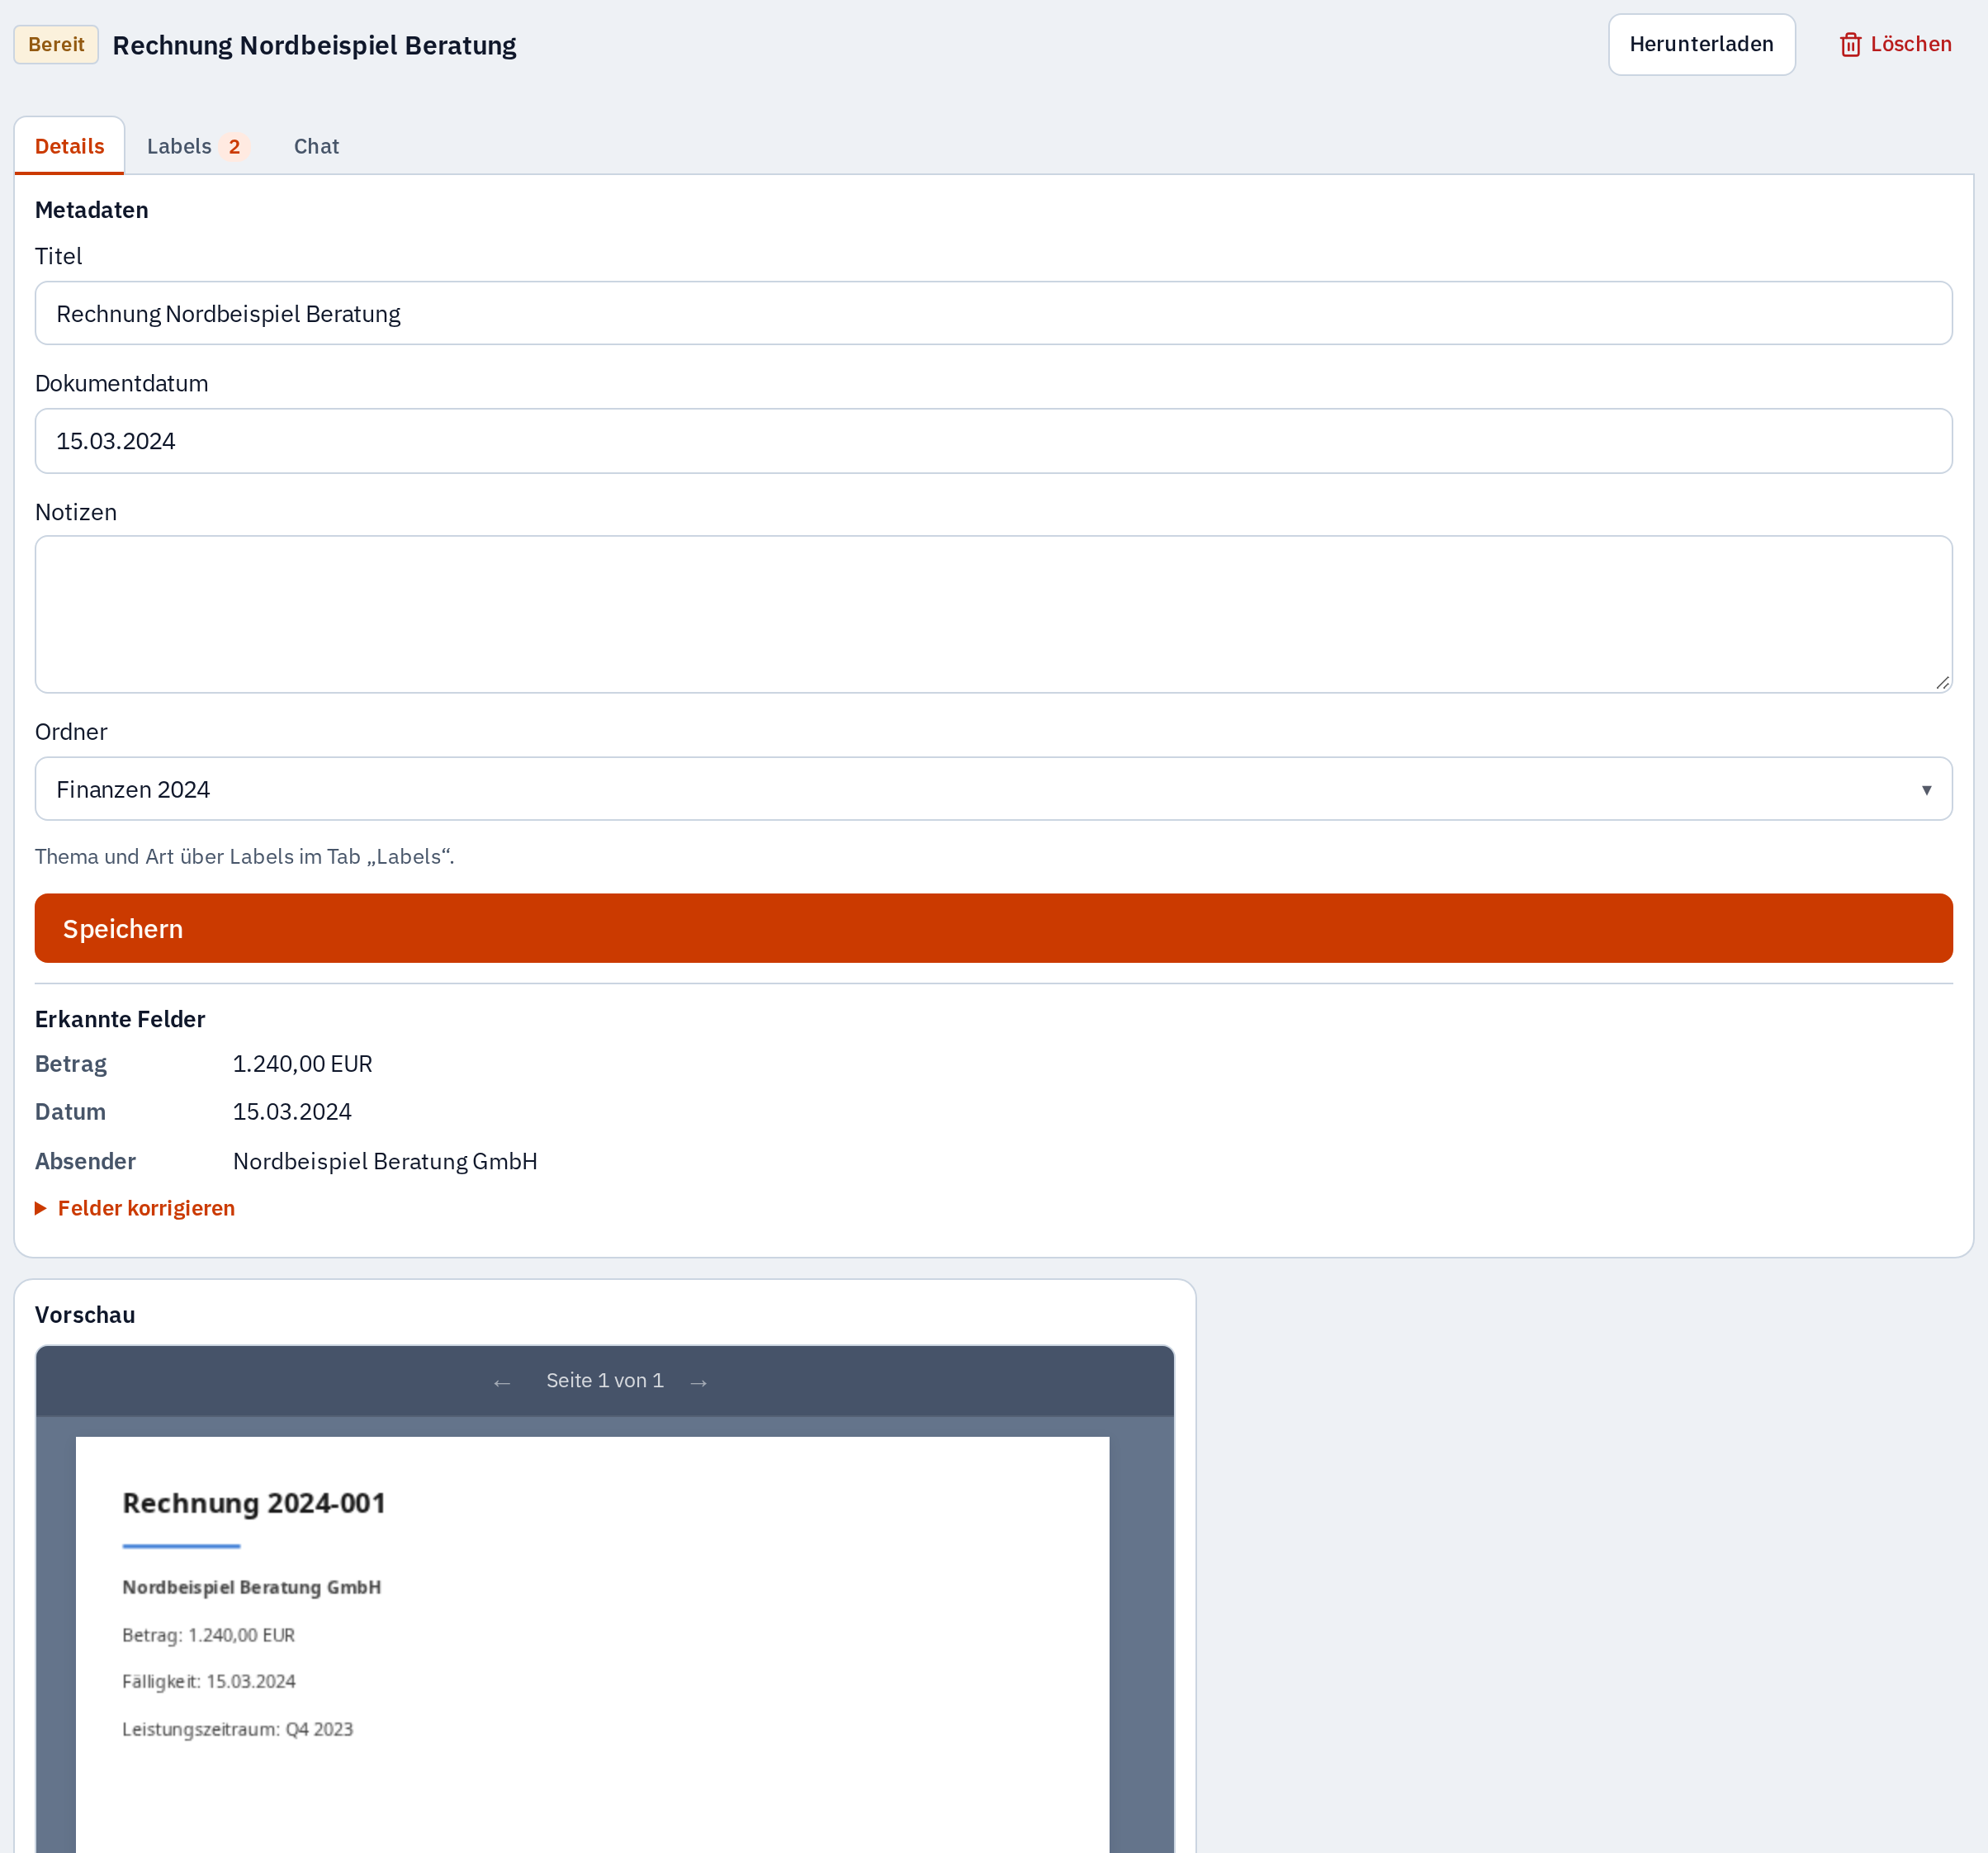Image resolution: width=1988 pixels, height=1853 pixels.
Task: Open the Labels tab
Action: (x=197, y=146)
